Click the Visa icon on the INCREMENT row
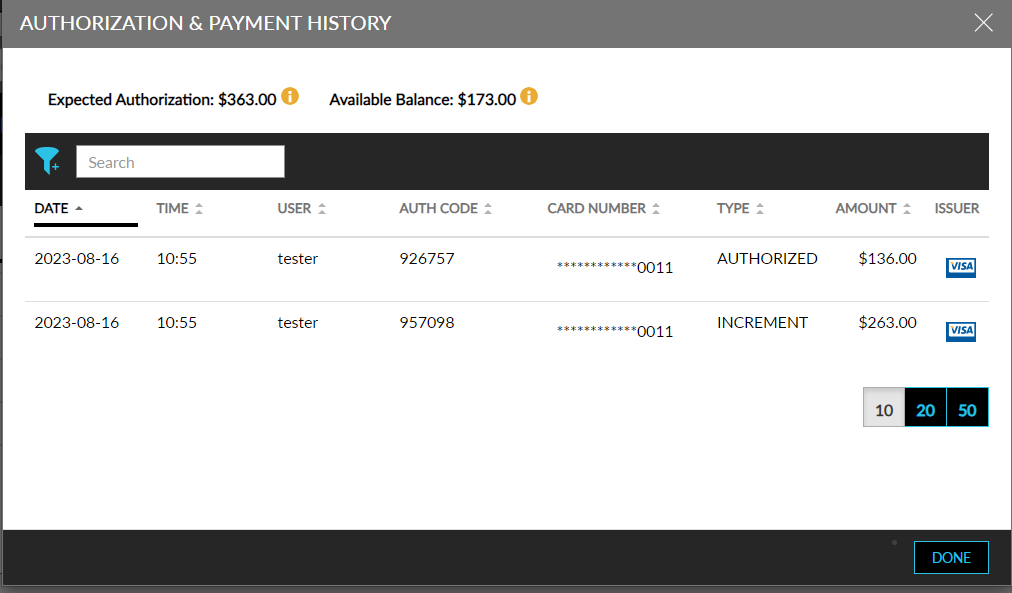This screenshot has width=1012, height=593. (x=960, y=331)
